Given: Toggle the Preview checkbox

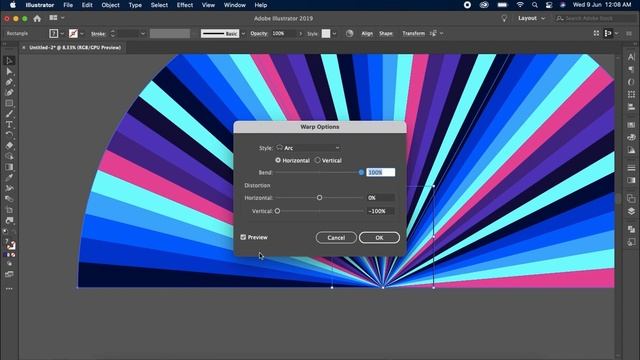Looking at the screenshot, I should (243, 237).
